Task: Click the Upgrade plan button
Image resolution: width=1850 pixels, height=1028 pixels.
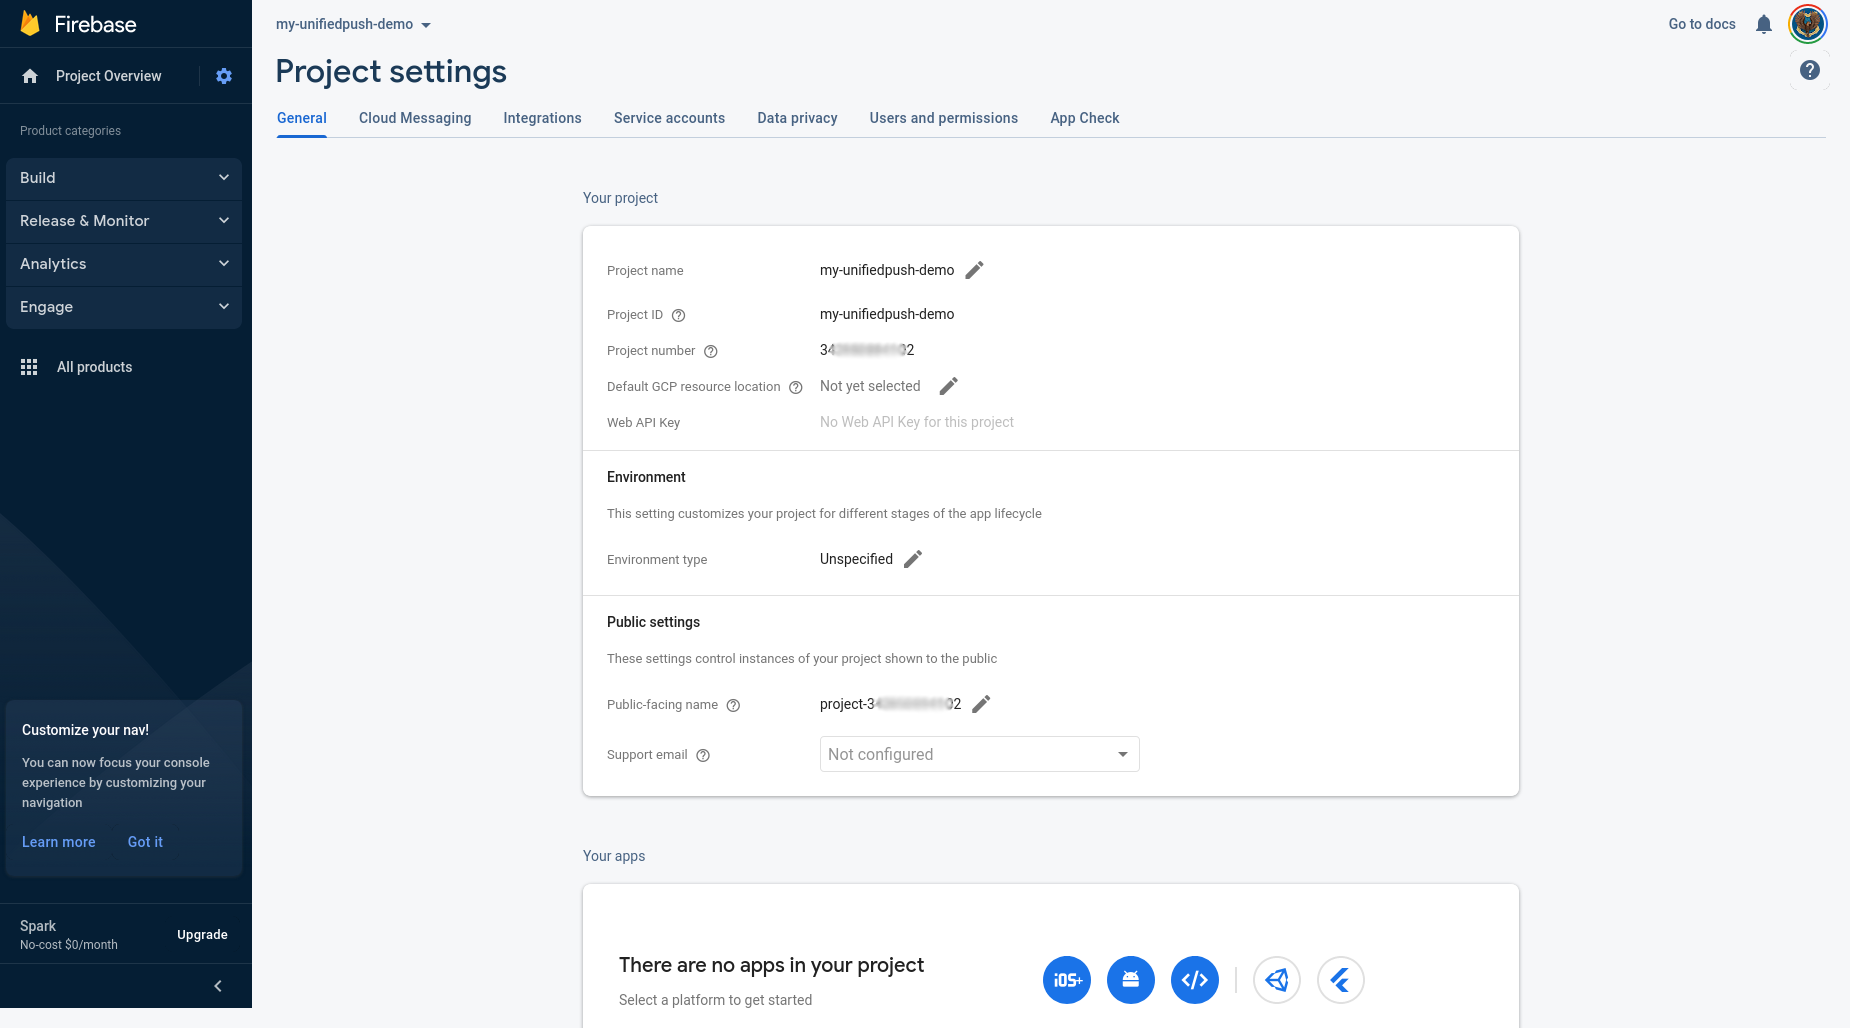Action: click(202, 935)
